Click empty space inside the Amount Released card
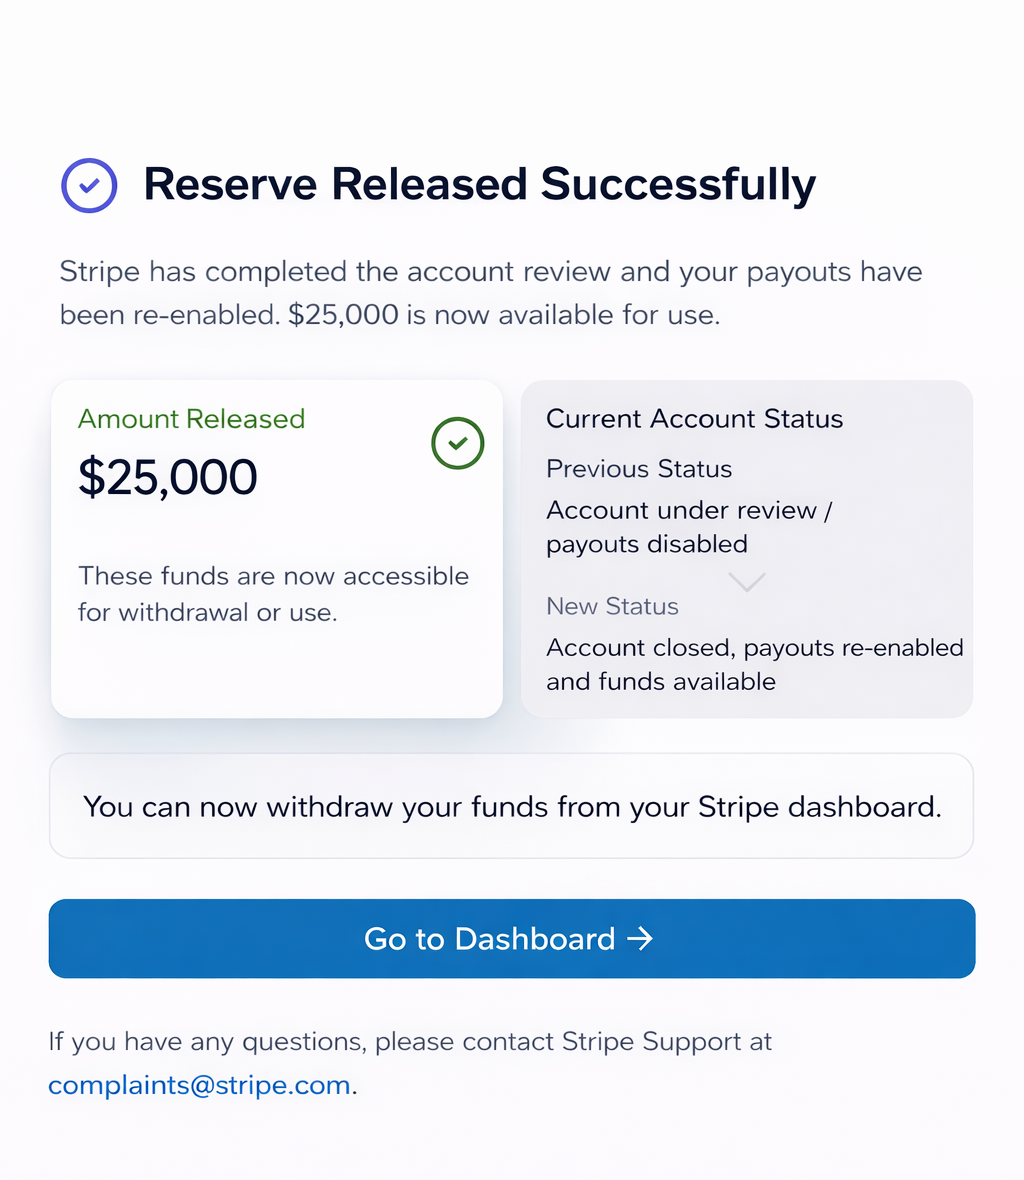Screen dimensions: 1024x1180 [x=277, y=670]
